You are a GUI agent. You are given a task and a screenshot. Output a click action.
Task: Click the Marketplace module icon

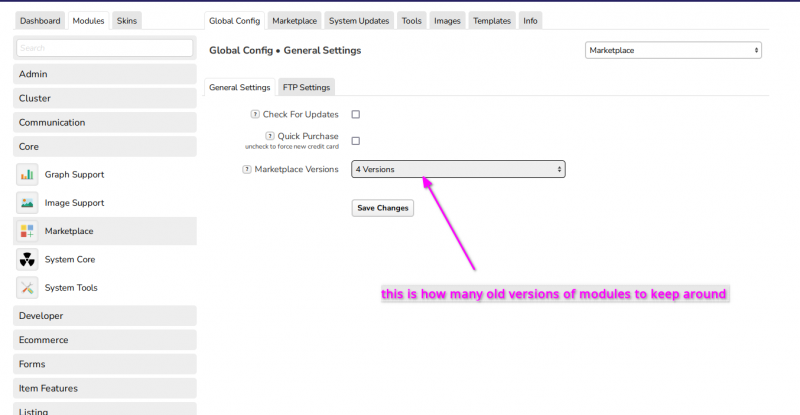point(27,231)
